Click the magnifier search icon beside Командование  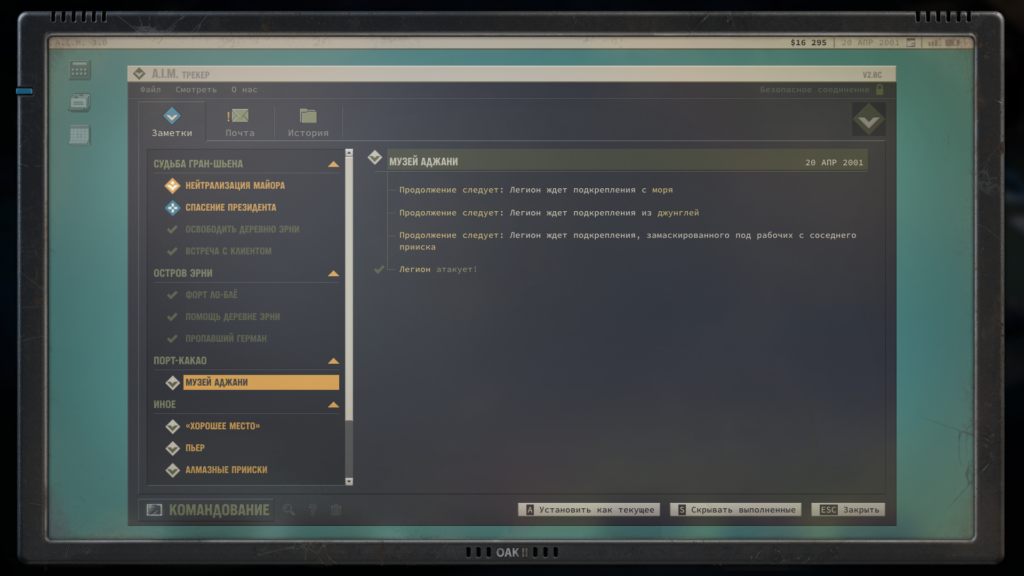(x=289, y=510)
